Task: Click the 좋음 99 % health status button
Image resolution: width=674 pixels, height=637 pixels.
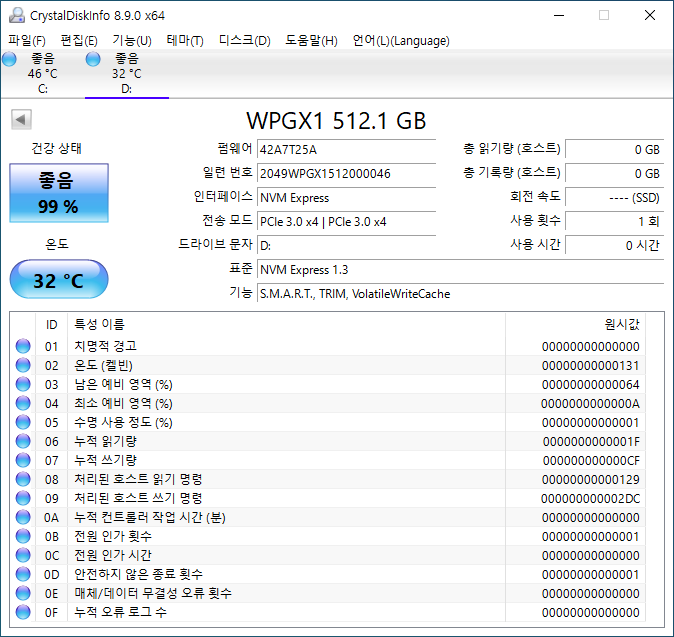Action: click(58, 193)
